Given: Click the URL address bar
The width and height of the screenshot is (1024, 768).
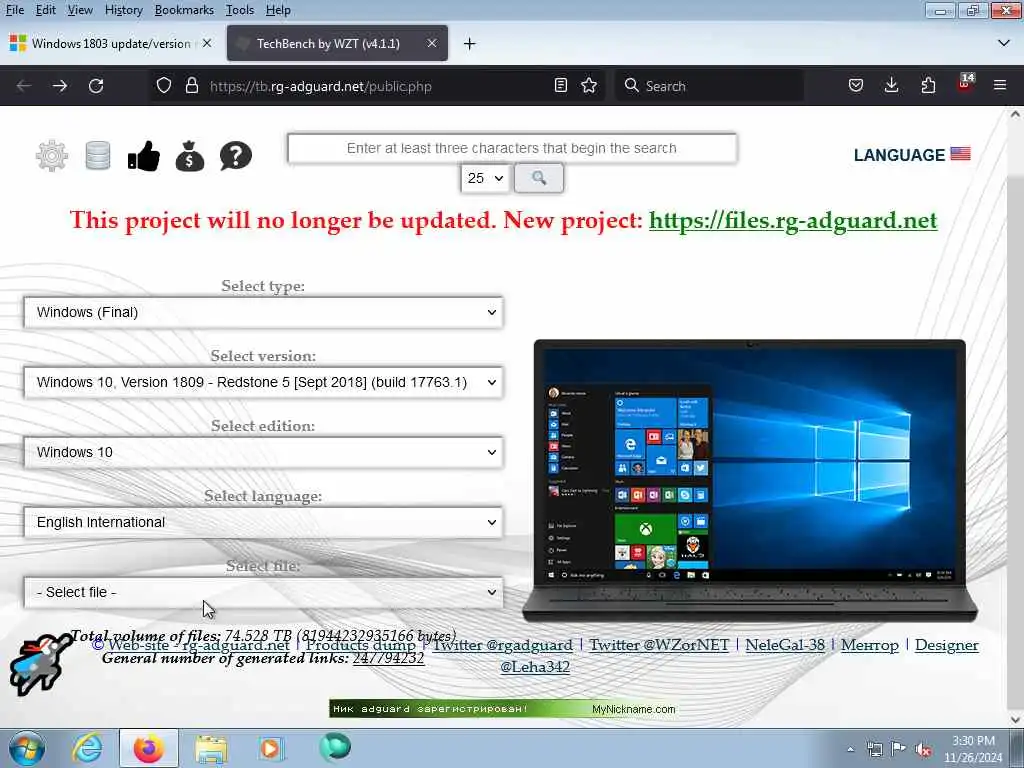Looking at the screenshot, I should (x=379, y=86).
